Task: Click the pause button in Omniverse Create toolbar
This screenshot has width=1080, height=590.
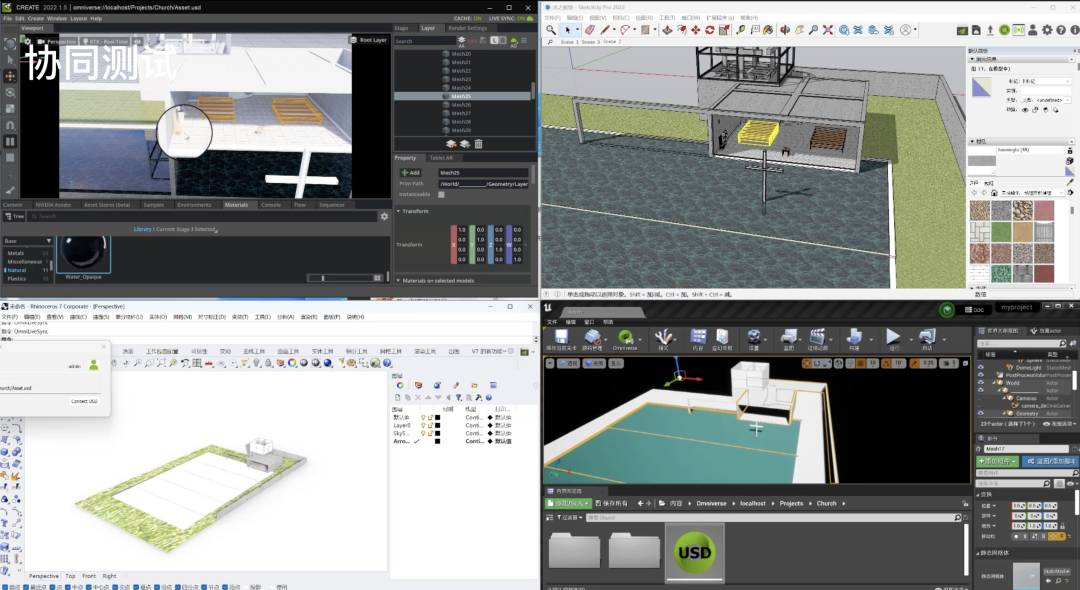Action: 10,142
